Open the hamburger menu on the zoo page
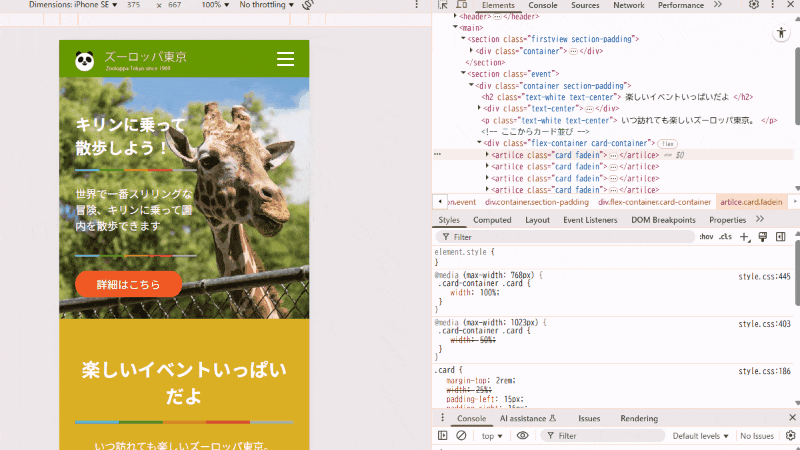The height and width of the screenshot is (450, 800). point(285,59)
